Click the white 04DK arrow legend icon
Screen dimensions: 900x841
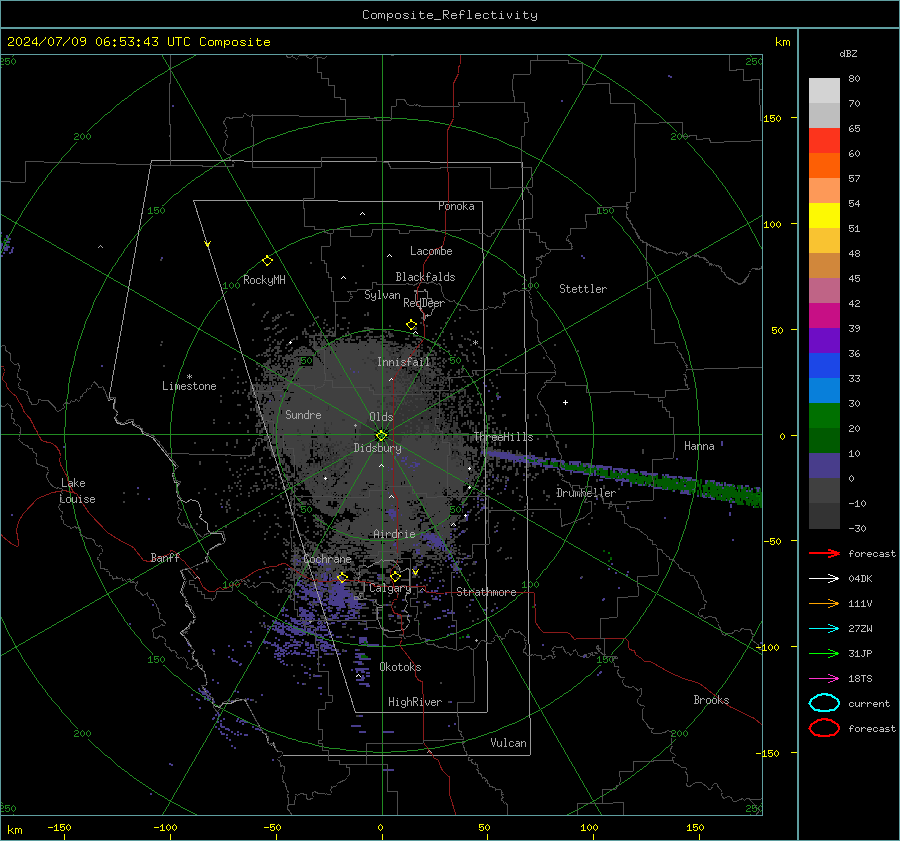[x=824, y=579]
